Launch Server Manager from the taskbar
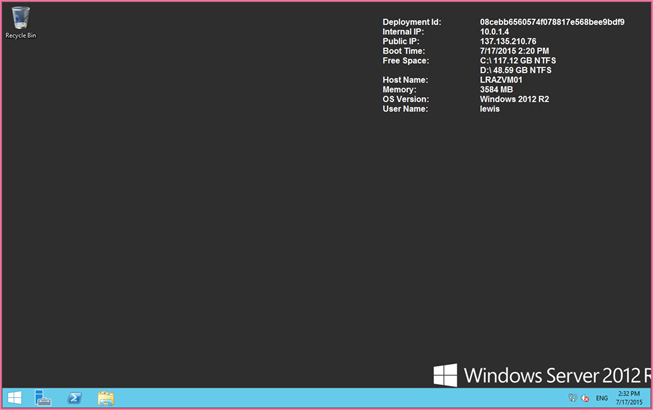653x410 pixels. 43,398
